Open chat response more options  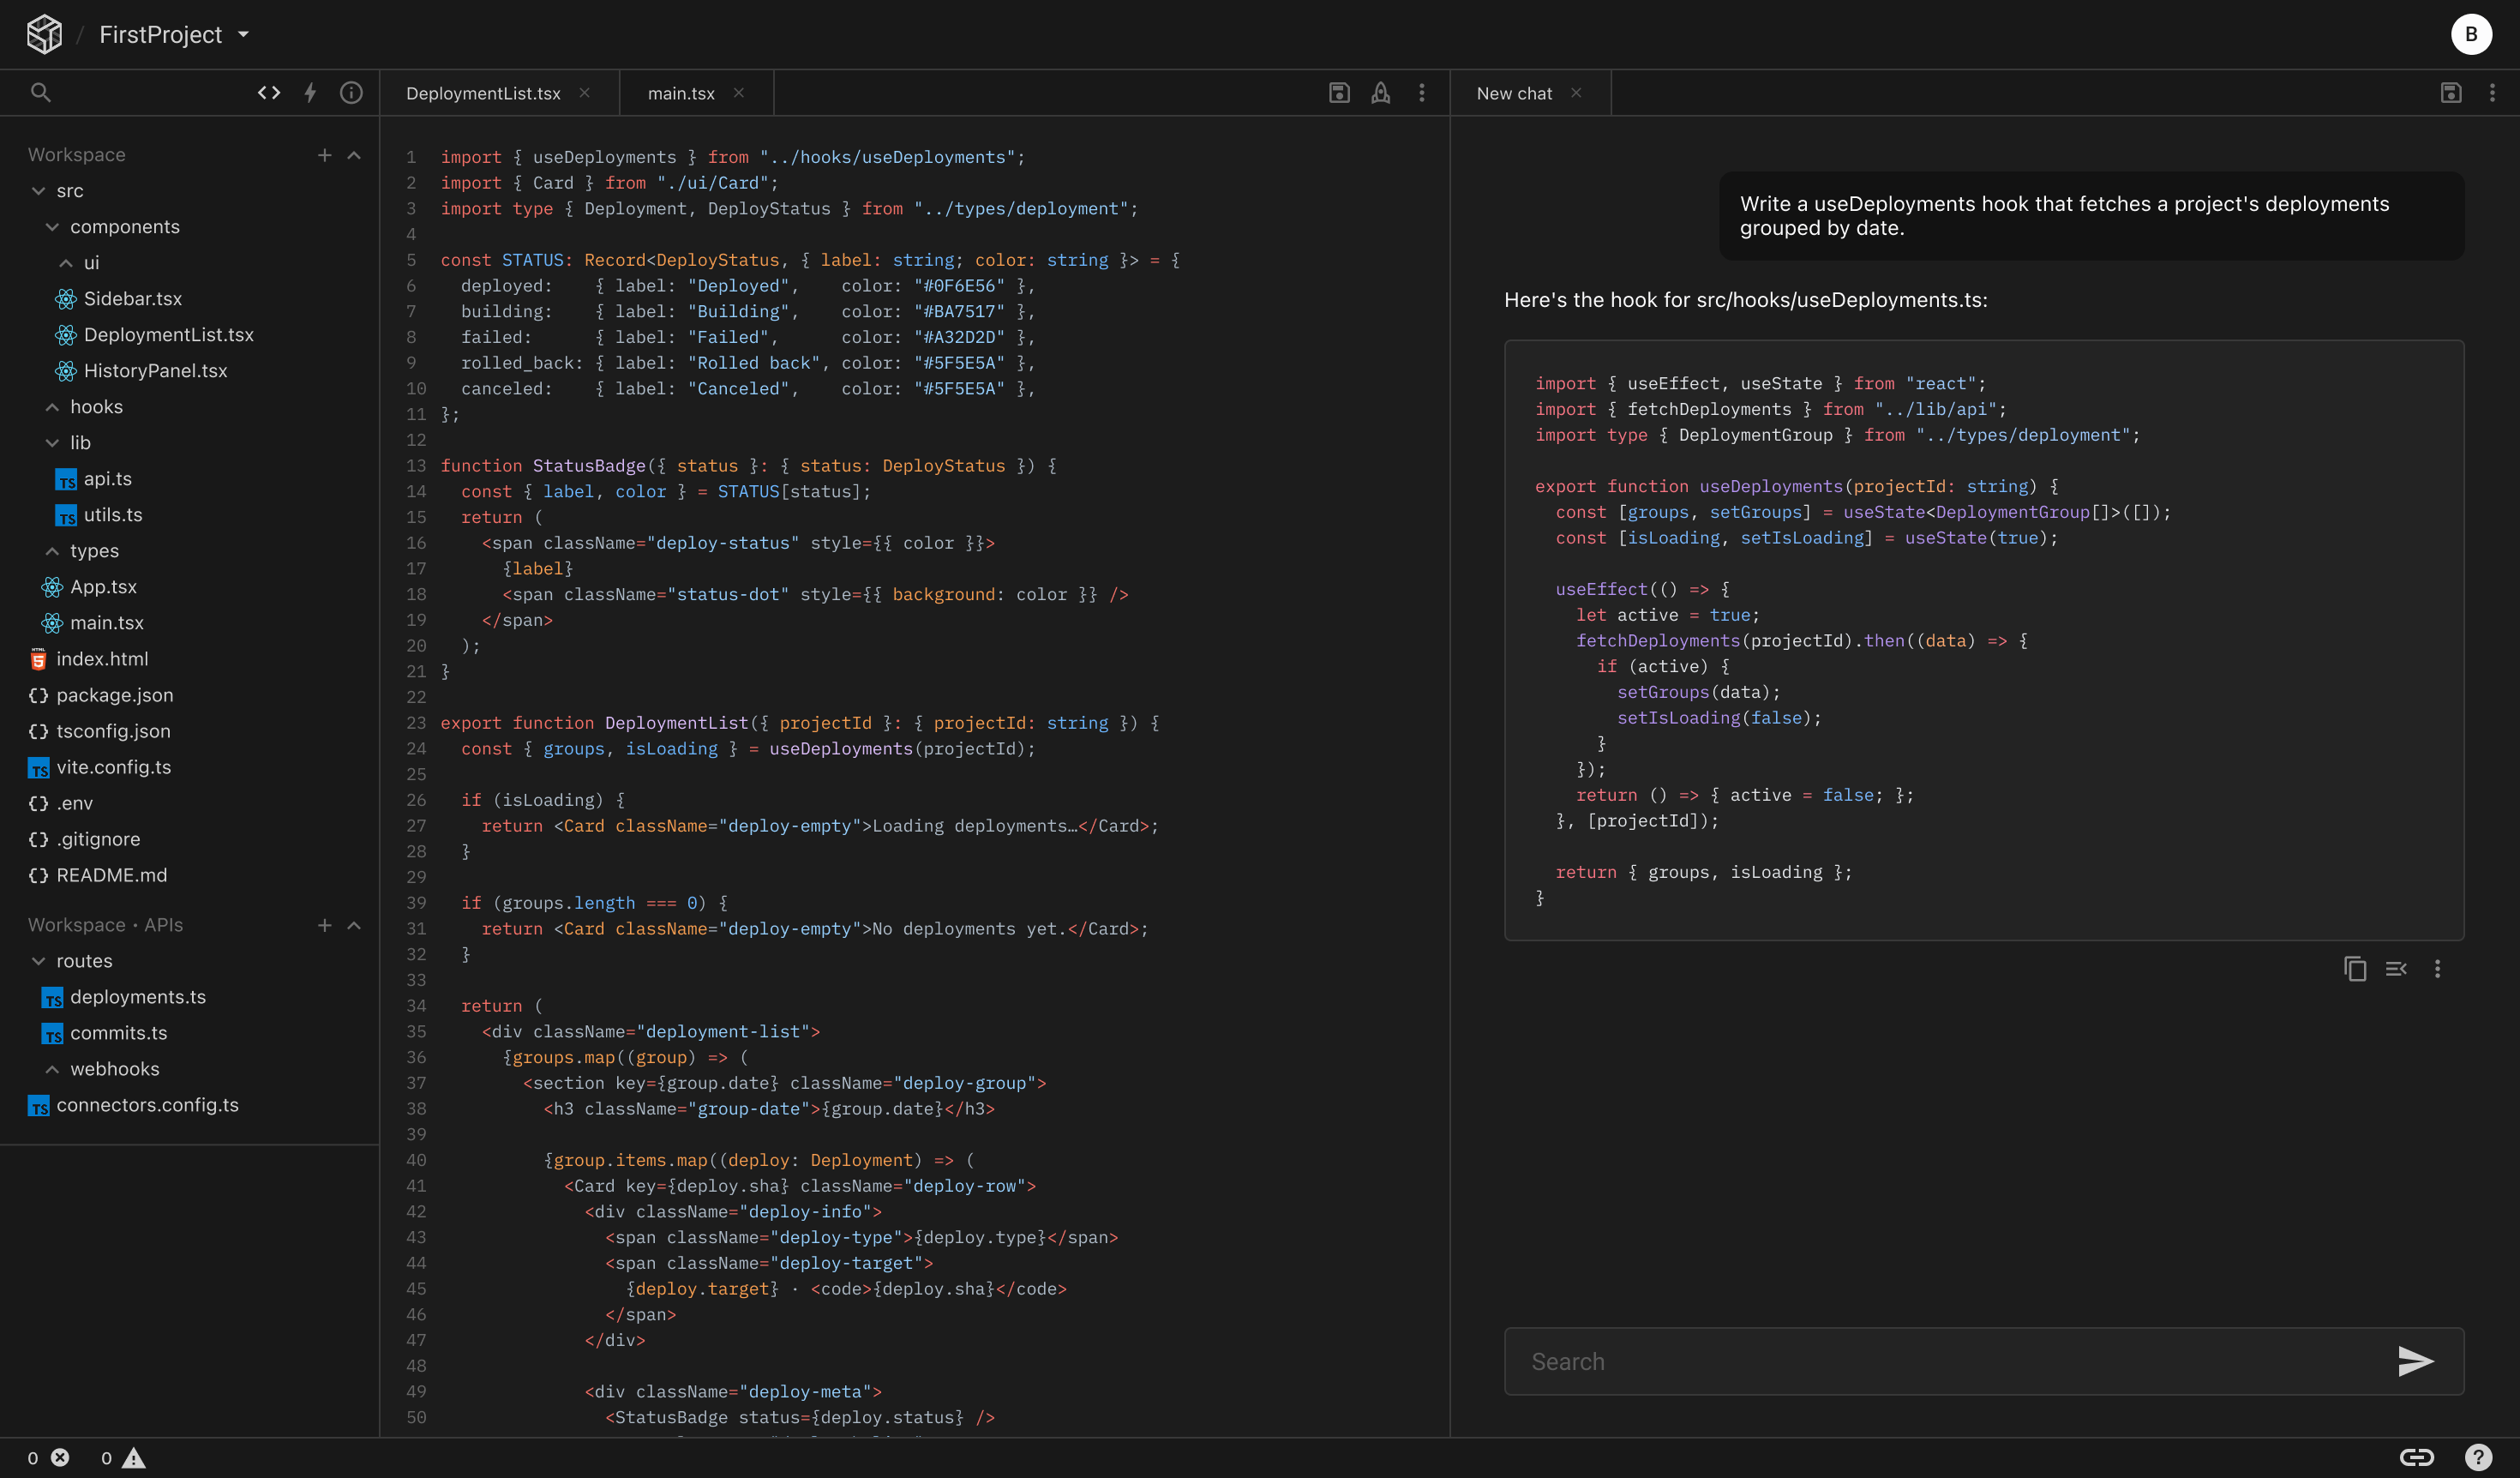pos(2438,969)
